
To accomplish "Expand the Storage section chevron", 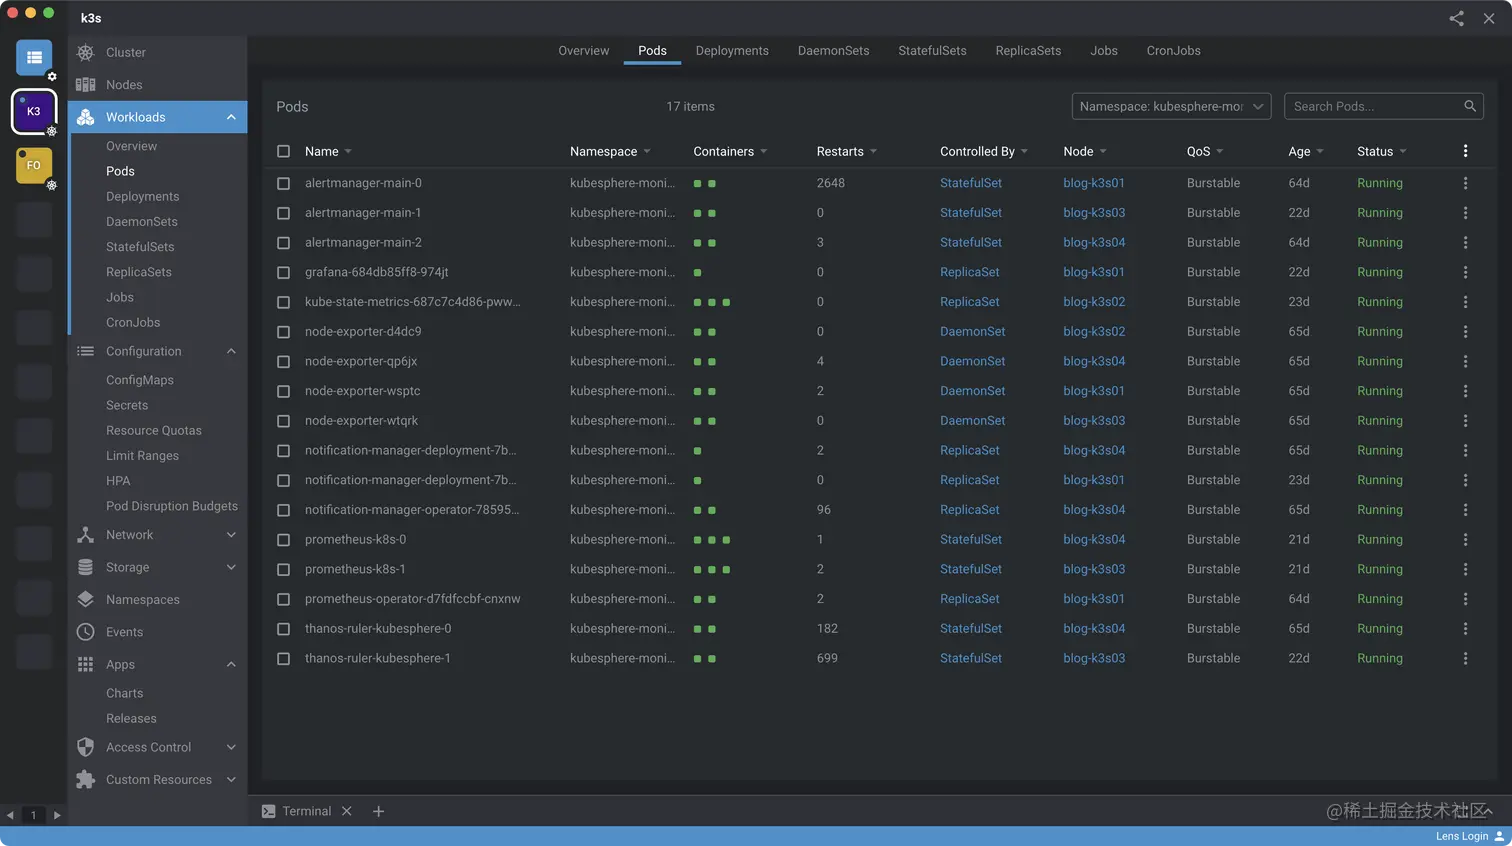I will click(x=231, y=567).
